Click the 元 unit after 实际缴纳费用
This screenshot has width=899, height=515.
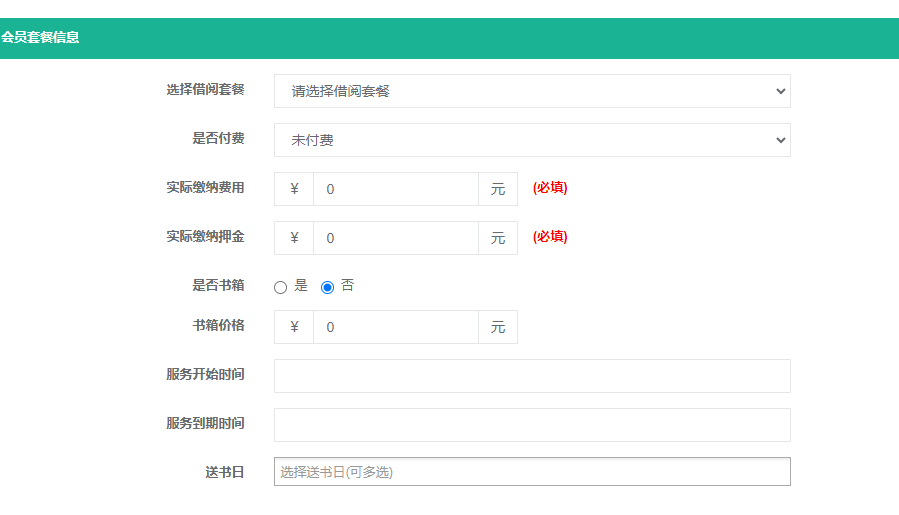(498, 189)
